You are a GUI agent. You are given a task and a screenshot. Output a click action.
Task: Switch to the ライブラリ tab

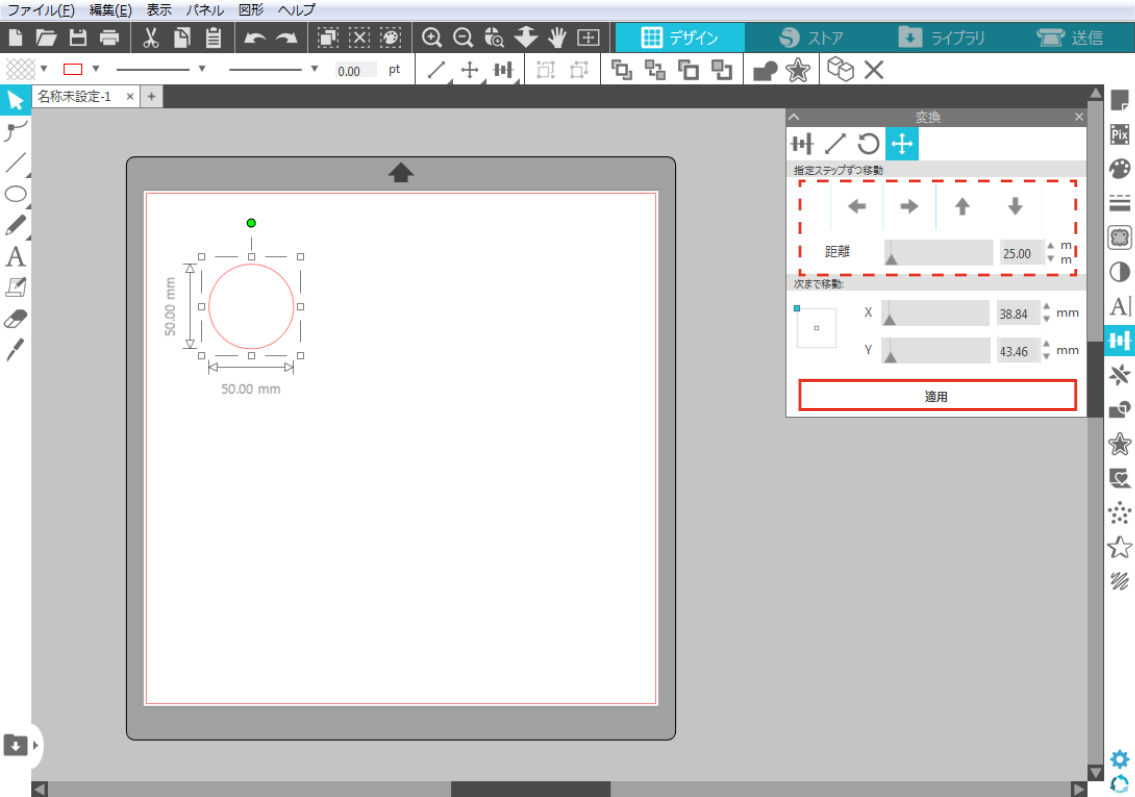pyautogui.click(x=942, y=38)
